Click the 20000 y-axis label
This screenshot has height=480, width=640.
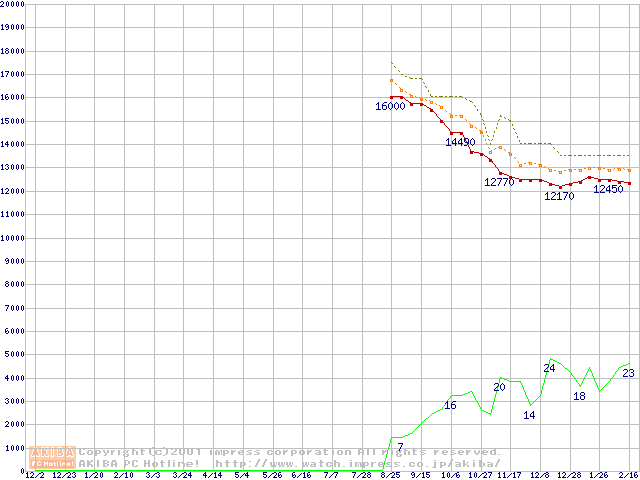coord(13,4)
